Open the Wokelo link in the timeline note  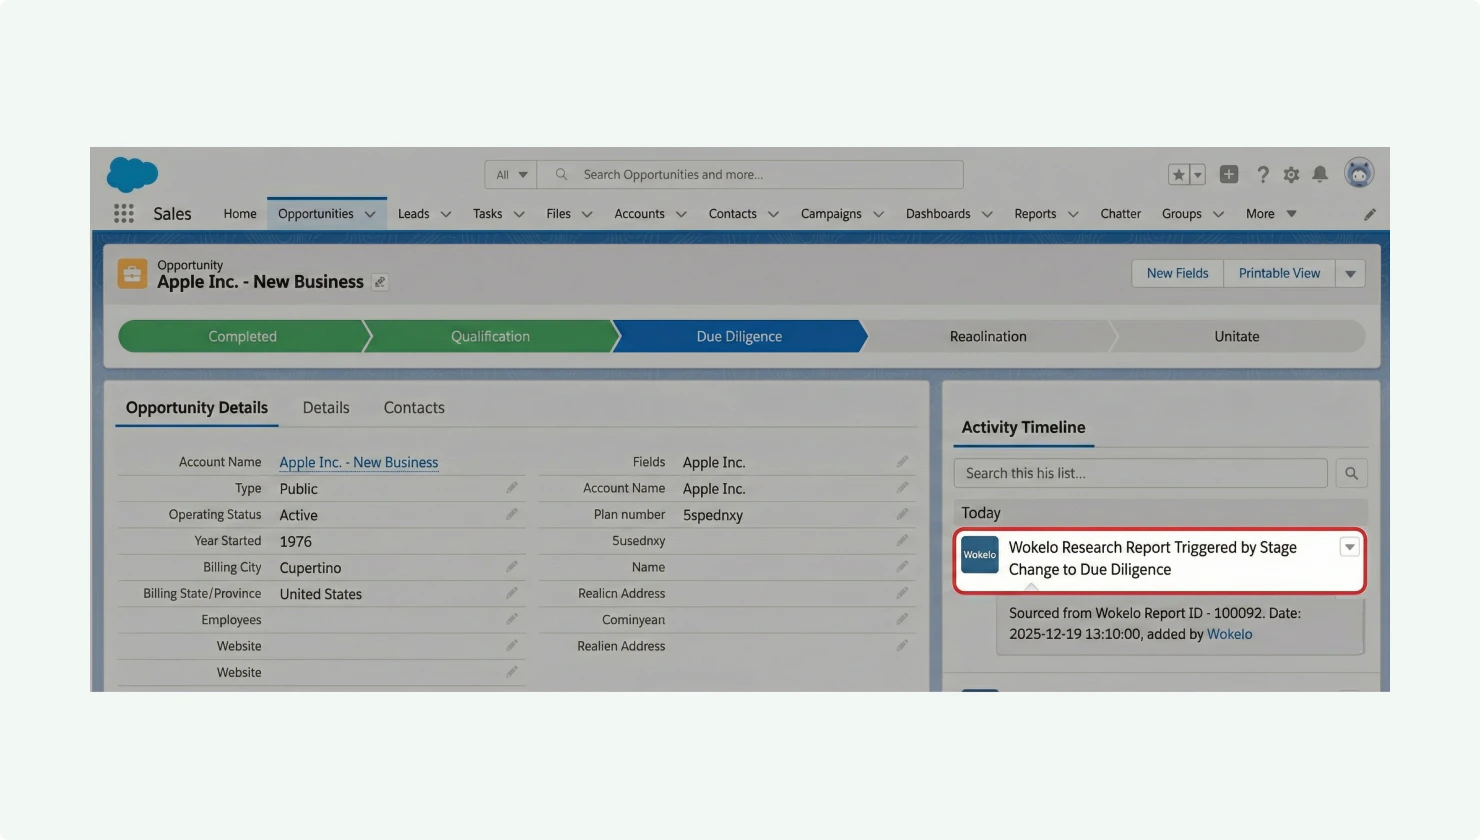coord(1229,634)
